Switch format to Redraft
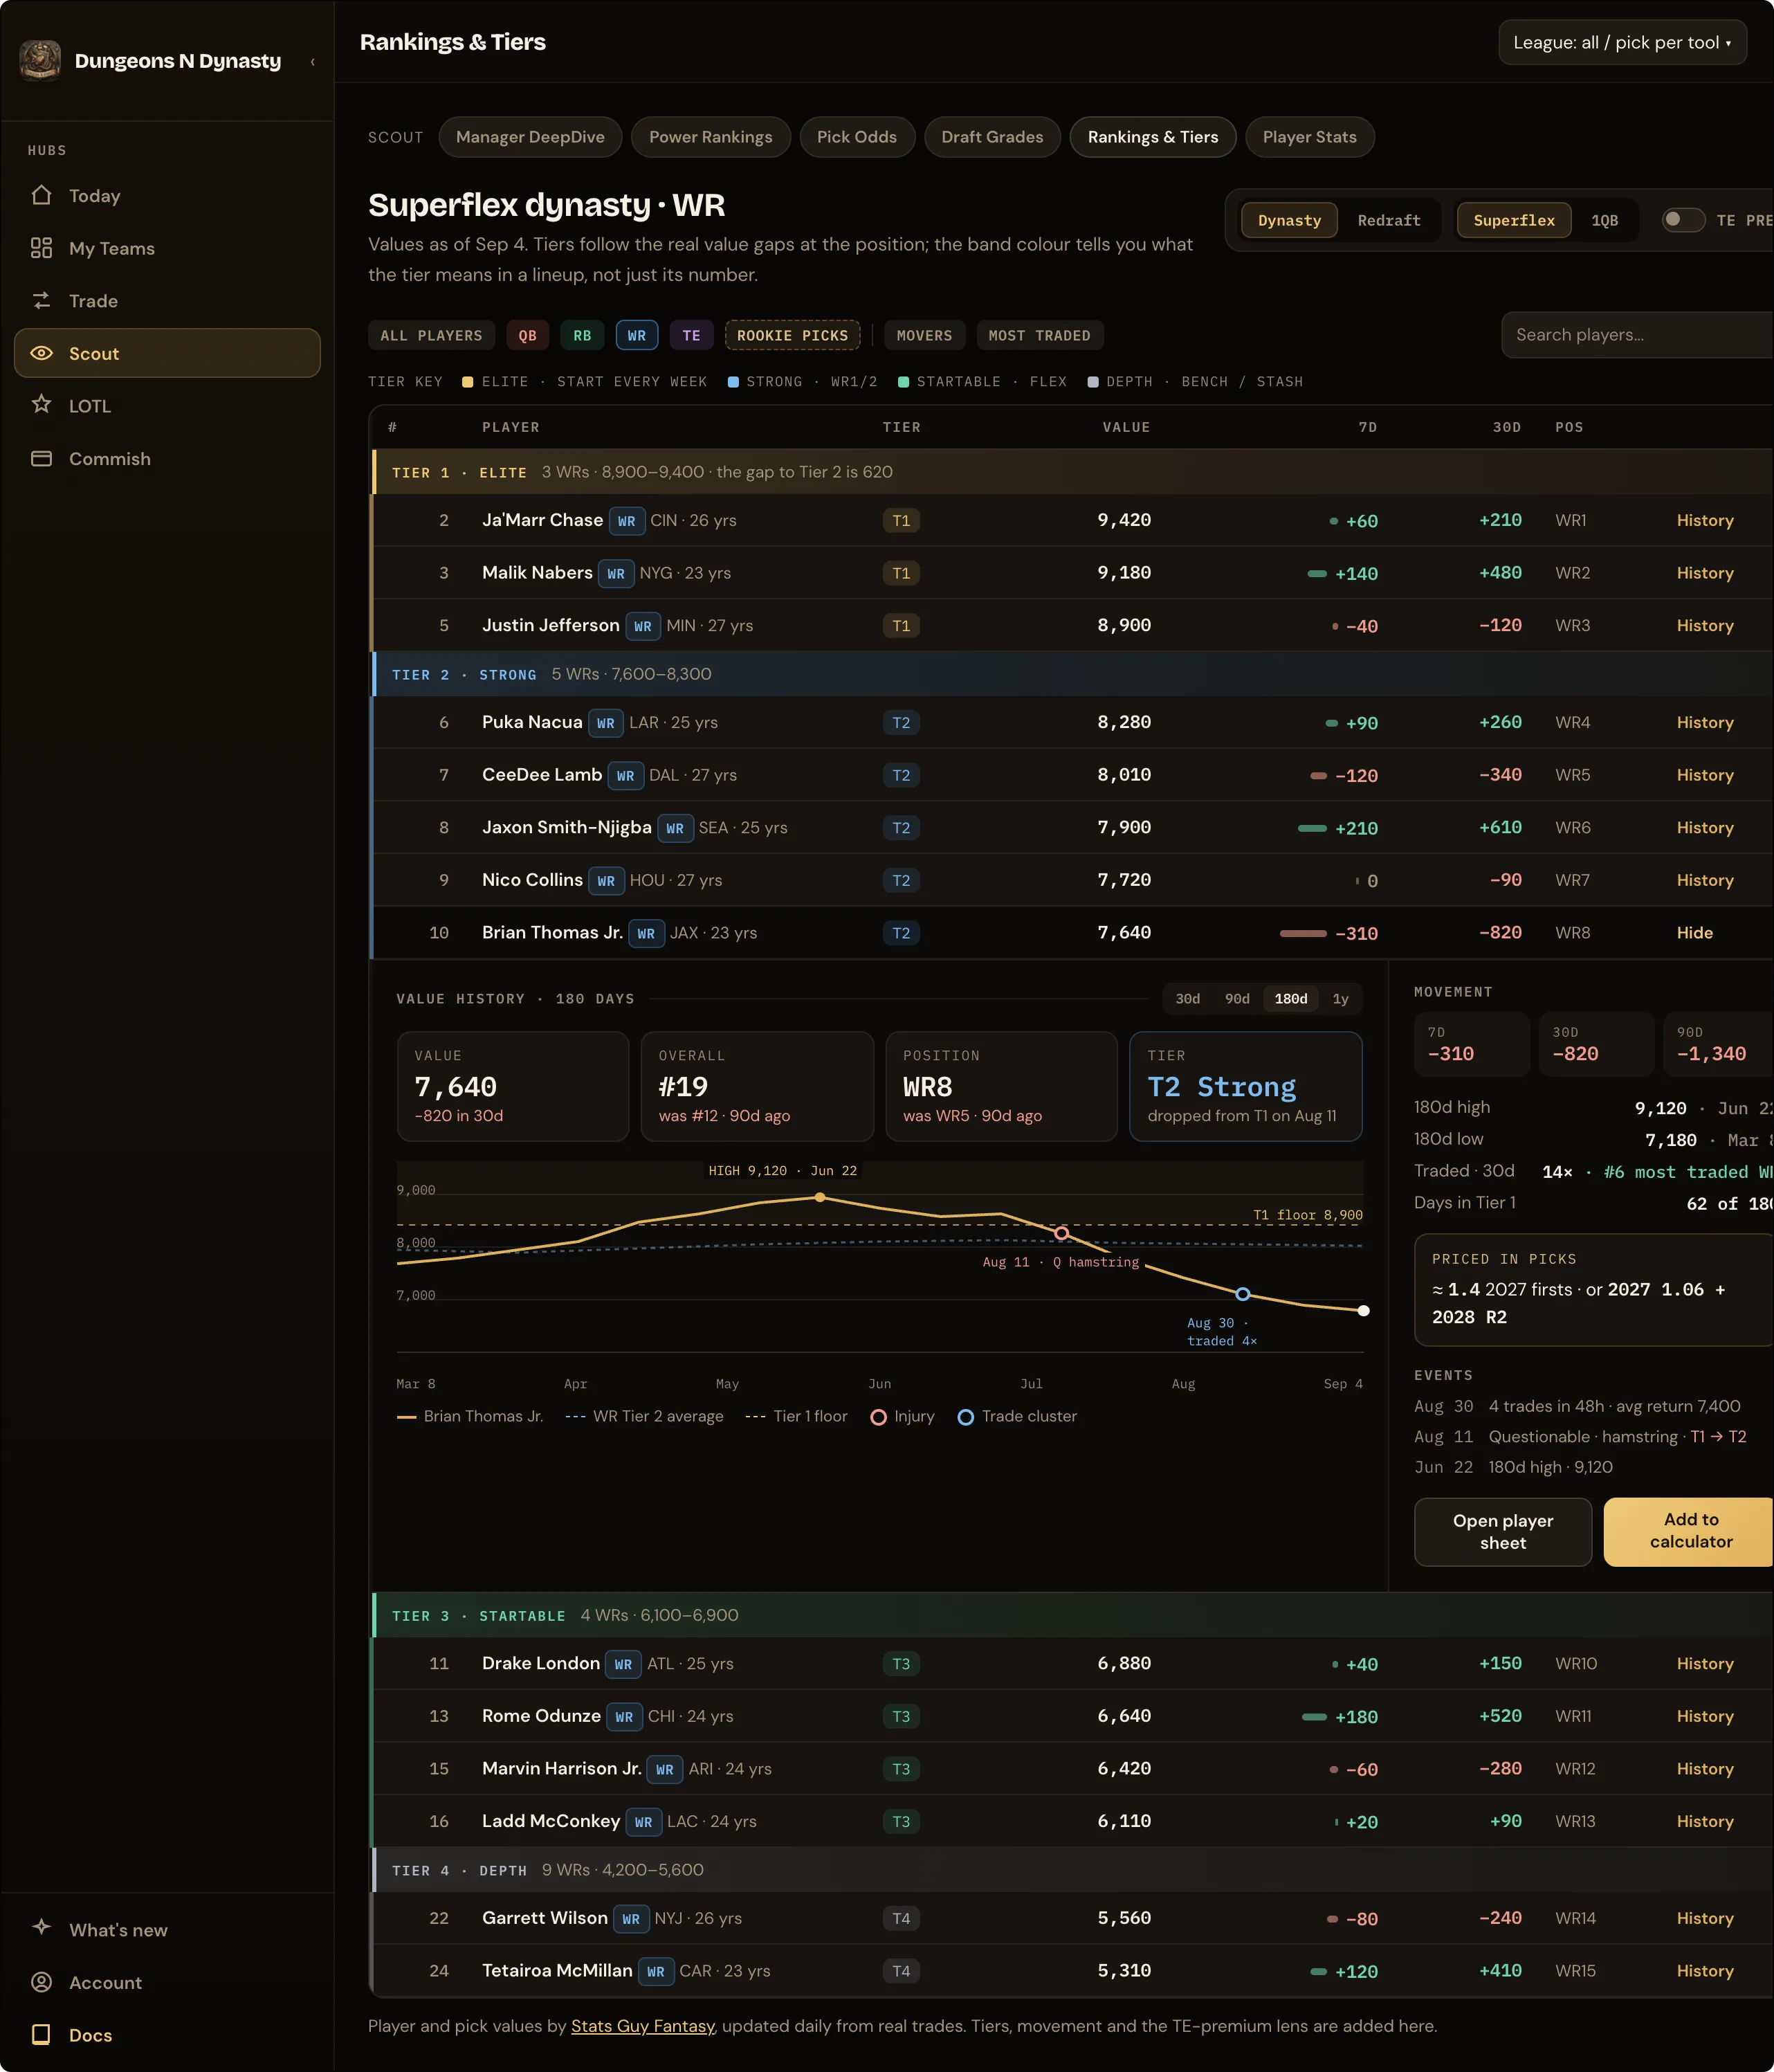The height and width of the screenshot is (2072, 1774). (1389, 220)
